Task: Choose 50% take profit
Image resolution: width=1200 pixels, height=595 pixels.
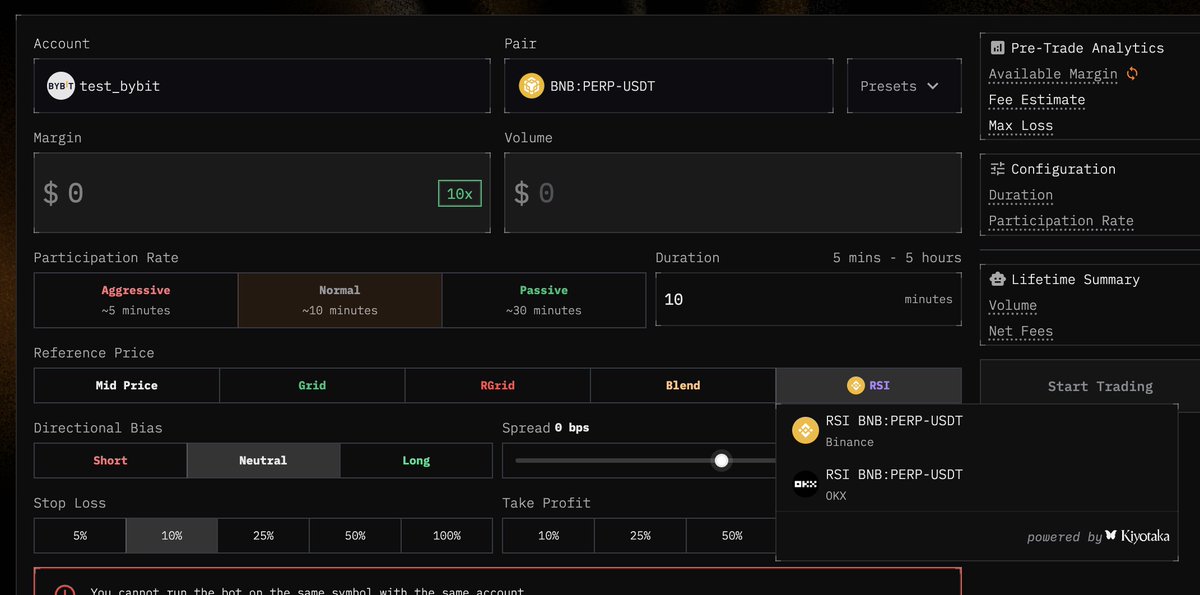Action: point(732,536)
